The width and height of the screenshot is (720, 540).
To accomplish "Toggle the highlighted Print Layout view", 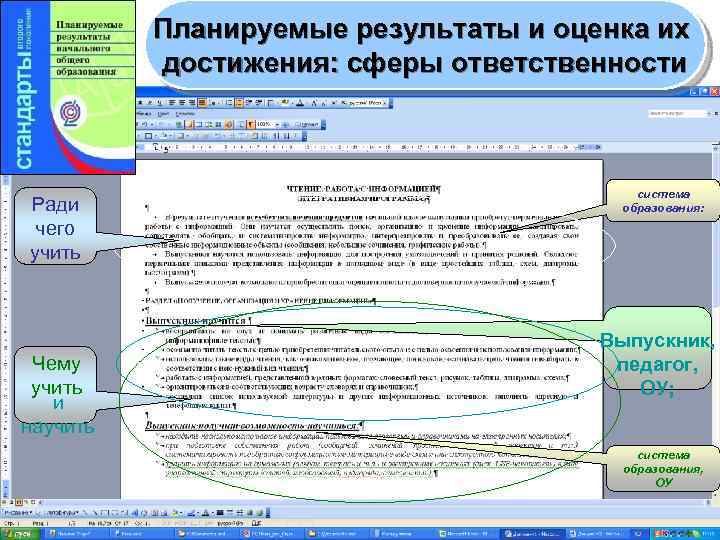I will [x=18, y=502].
